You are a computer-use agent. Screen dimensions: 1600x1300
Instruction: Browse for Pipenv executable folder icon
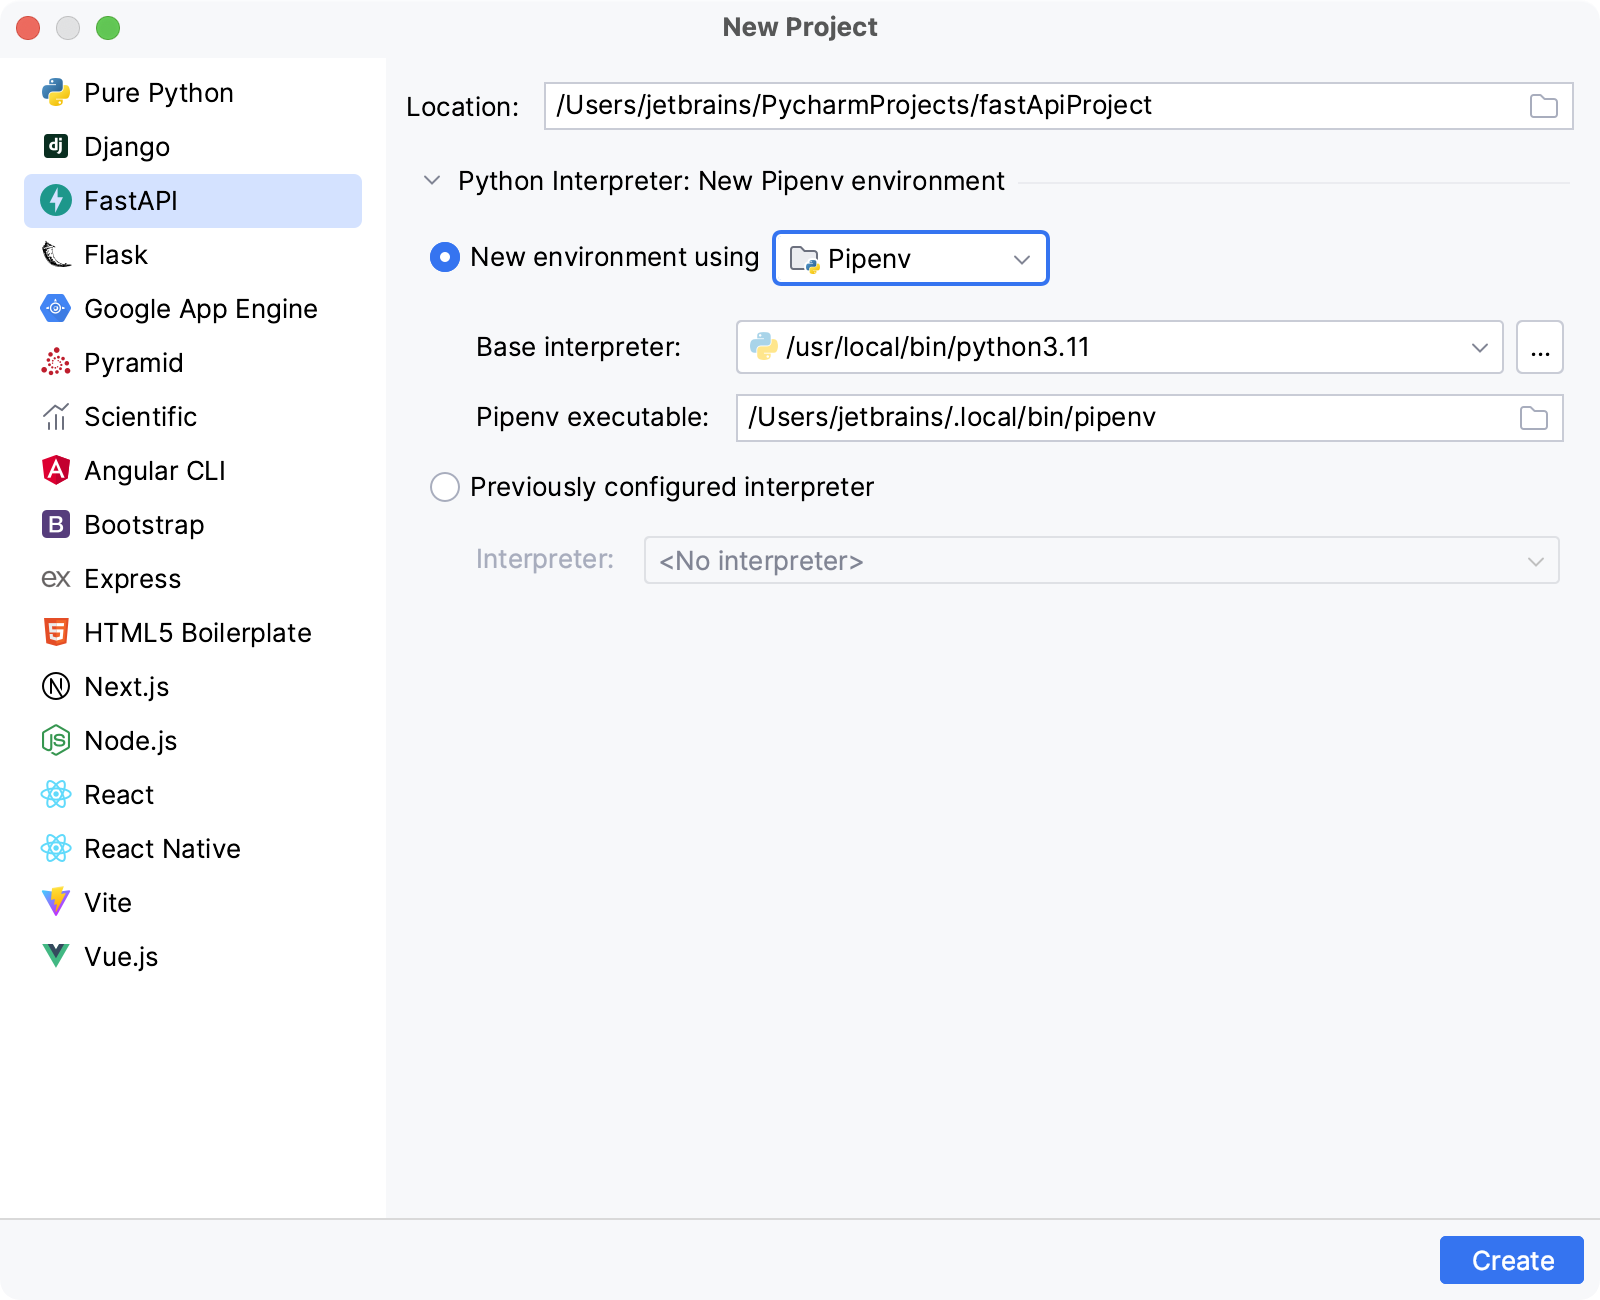point(1534,418)
